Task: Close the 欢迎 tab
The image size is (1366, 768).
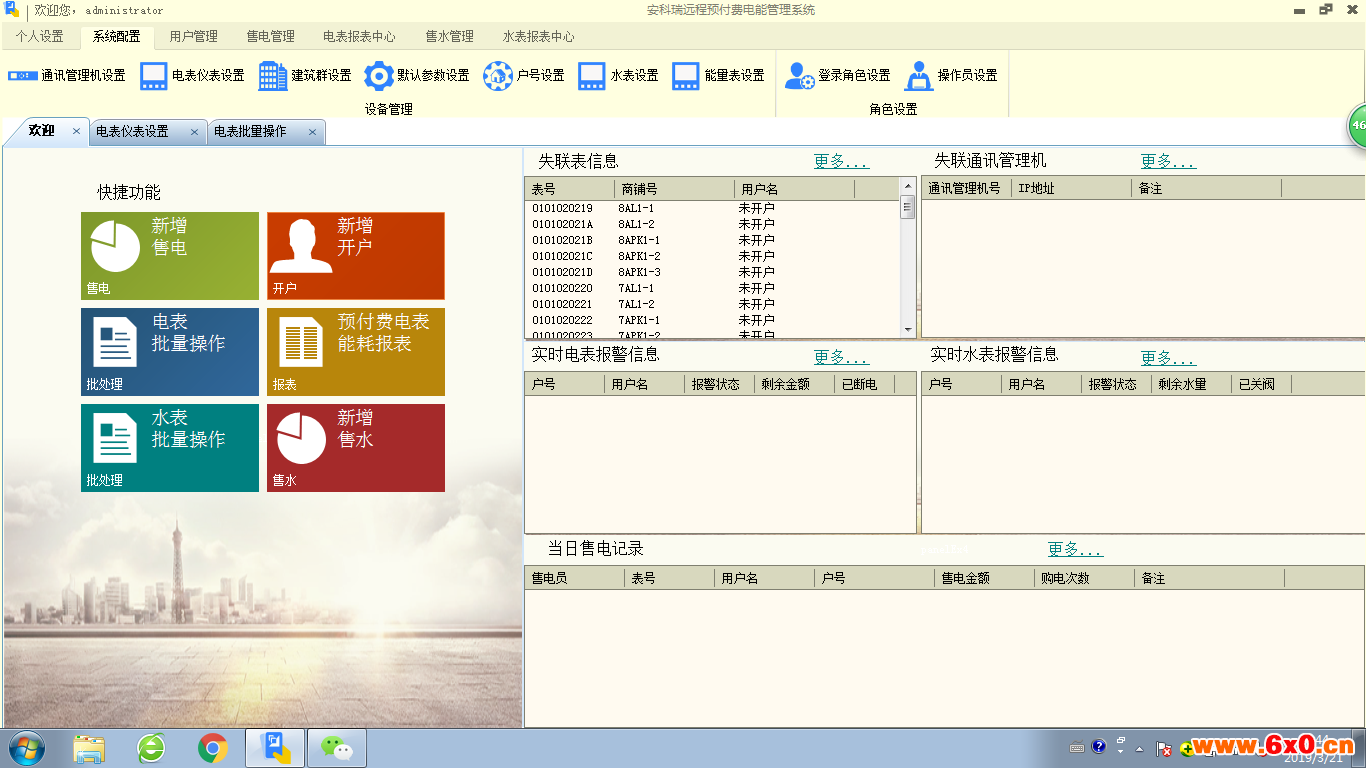Action: point(76,131)
